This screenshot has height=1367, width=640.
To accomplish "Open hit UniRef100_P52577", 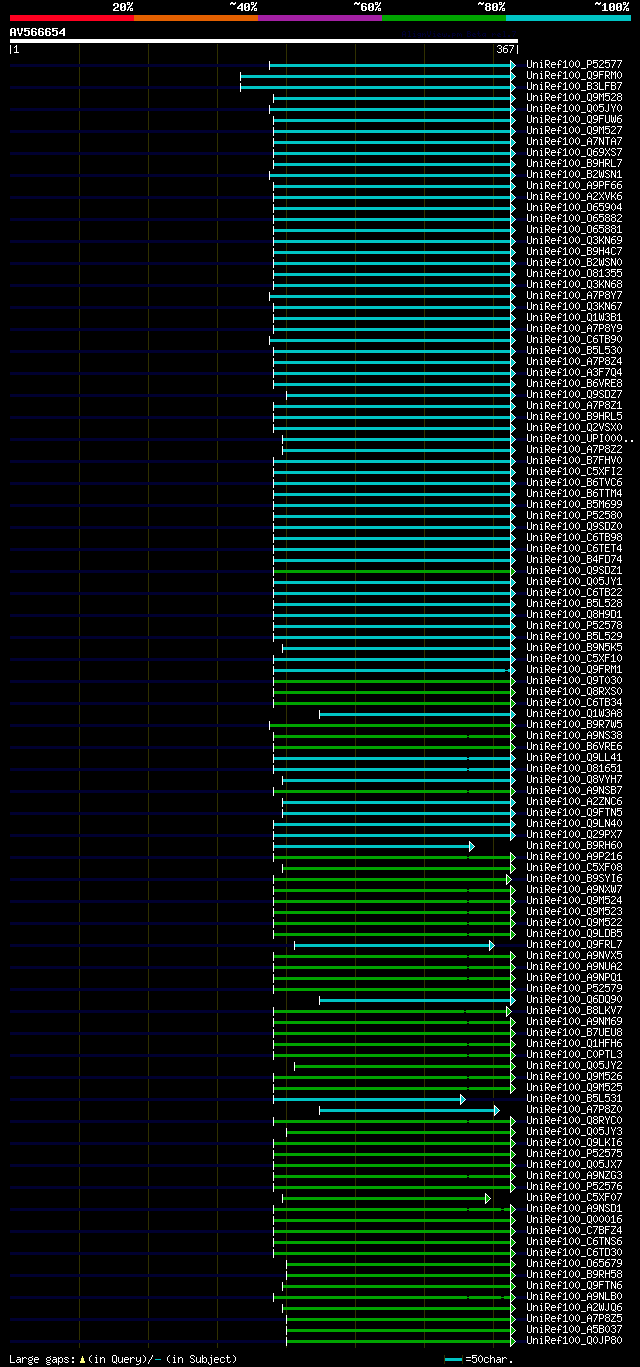I will click(574, 64).
